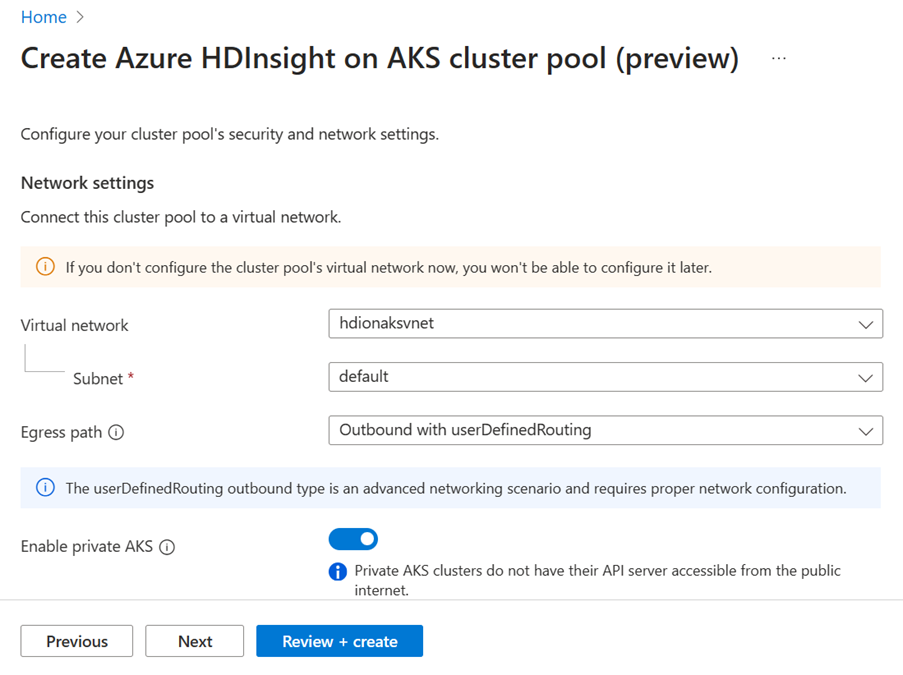
Task: Click the Previous button
Action: (x=76, y=641)
